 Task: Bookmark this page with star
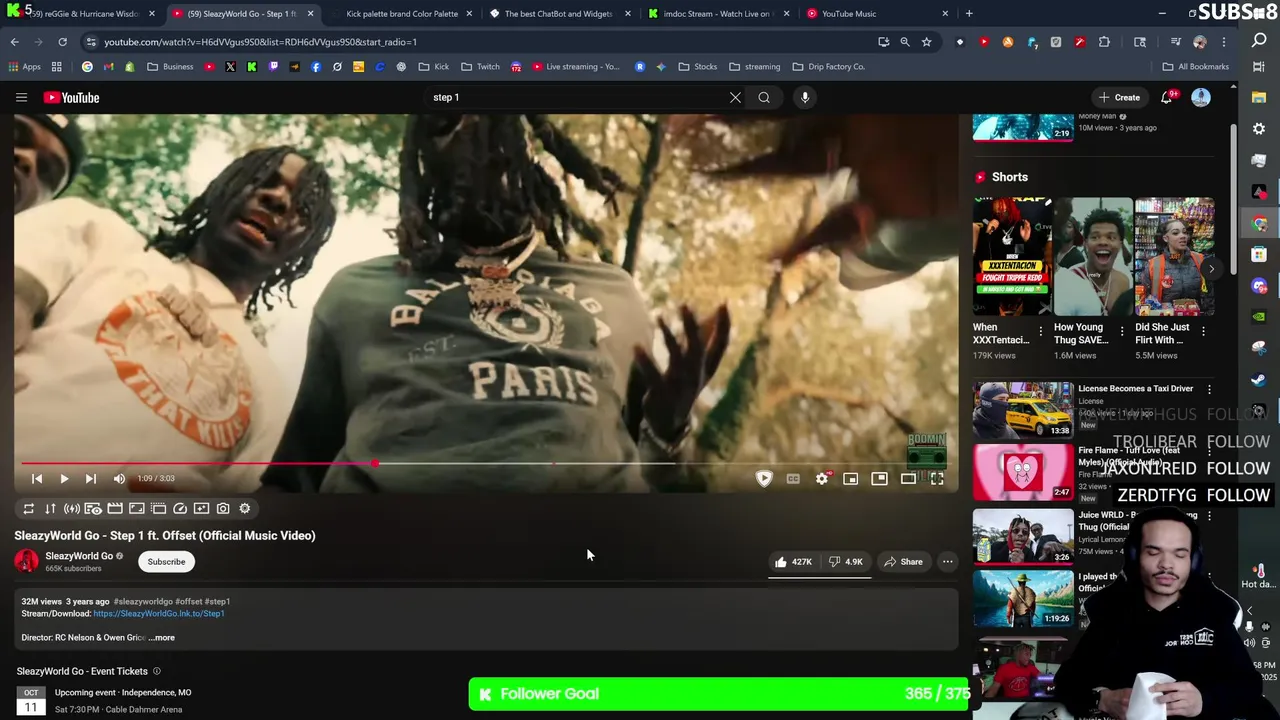(927, 42)
